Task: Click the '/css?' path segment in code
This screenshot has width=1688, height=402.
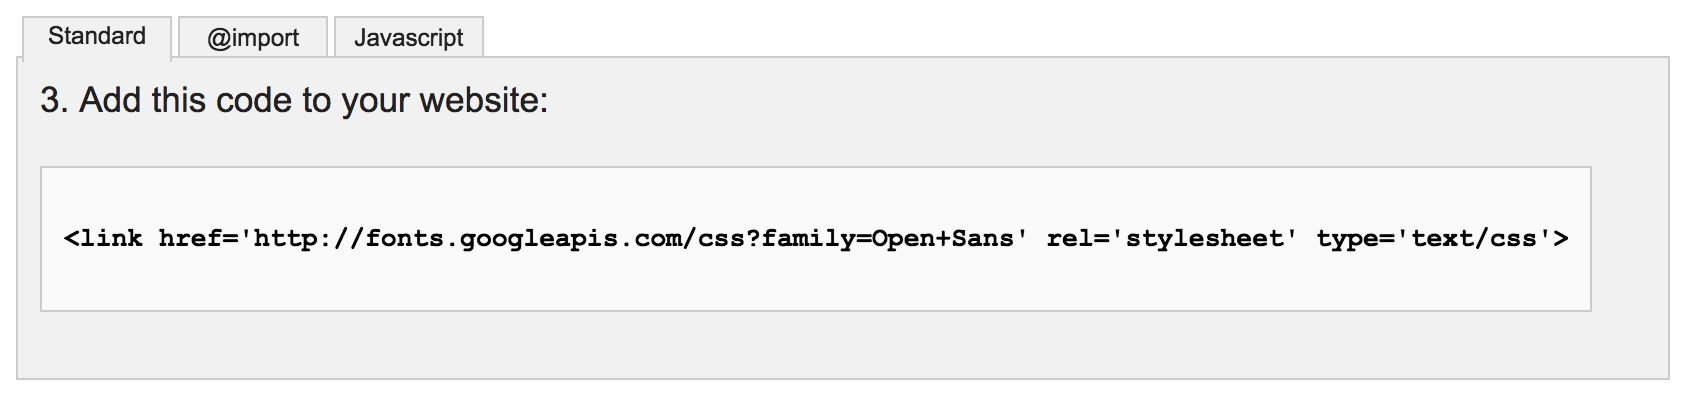Action: tap(721, 239)
